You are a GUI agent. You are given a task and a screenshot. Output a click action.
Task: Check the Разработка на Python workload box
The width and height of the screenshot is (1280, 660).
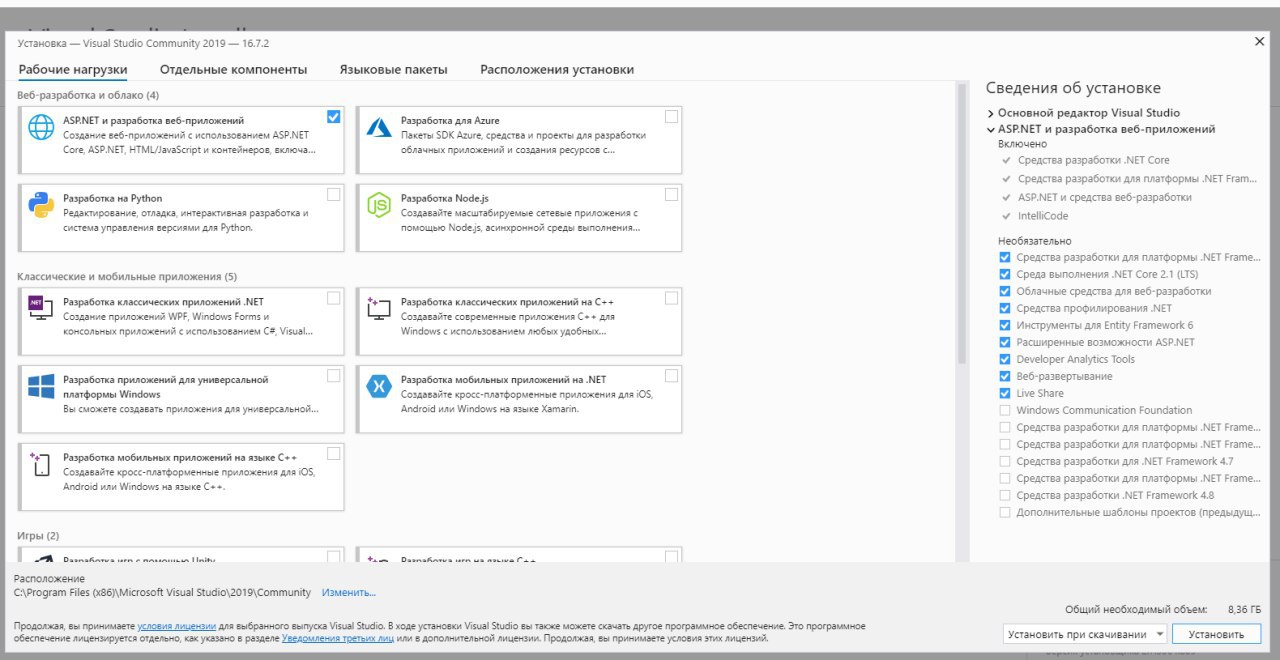[333, 194]
